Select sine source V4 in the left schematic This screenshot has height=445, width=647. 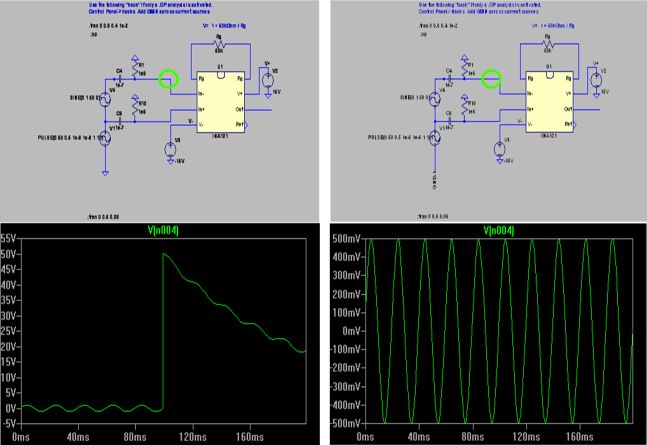pos(105,99)
